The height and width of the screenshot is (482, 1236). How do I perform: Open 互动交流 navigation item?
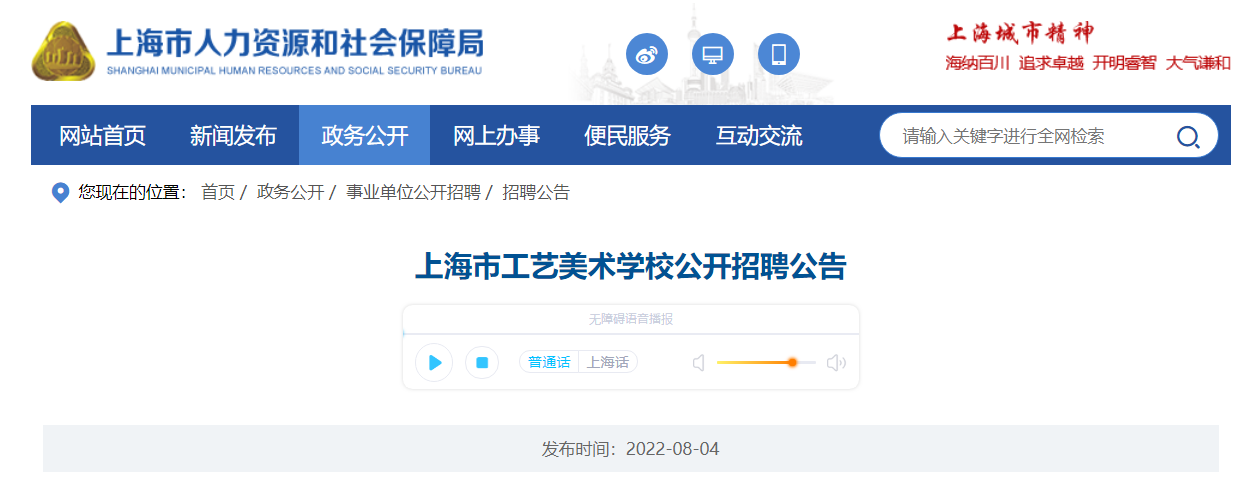tap(759, 135)
